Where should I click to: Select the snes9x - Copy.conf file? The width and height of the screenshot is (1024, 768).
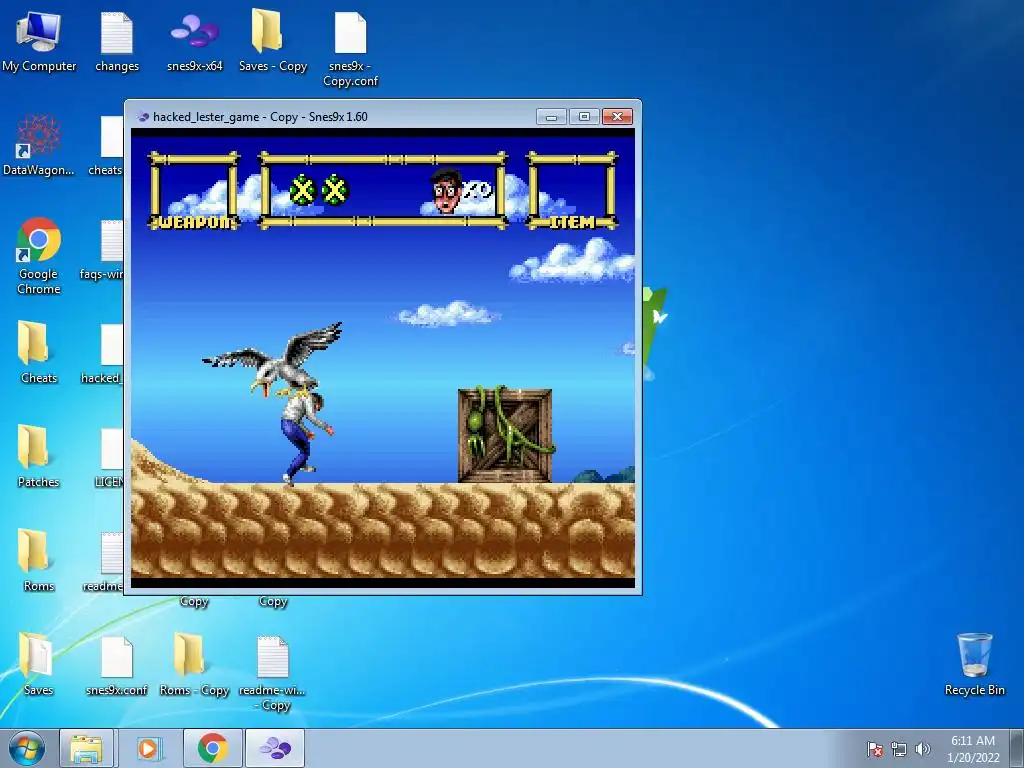click(351, 48)
